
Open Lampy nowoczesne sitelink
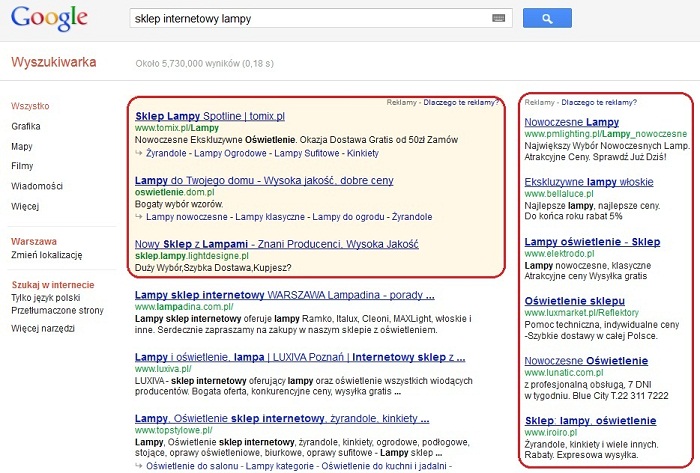click(187, 217)
